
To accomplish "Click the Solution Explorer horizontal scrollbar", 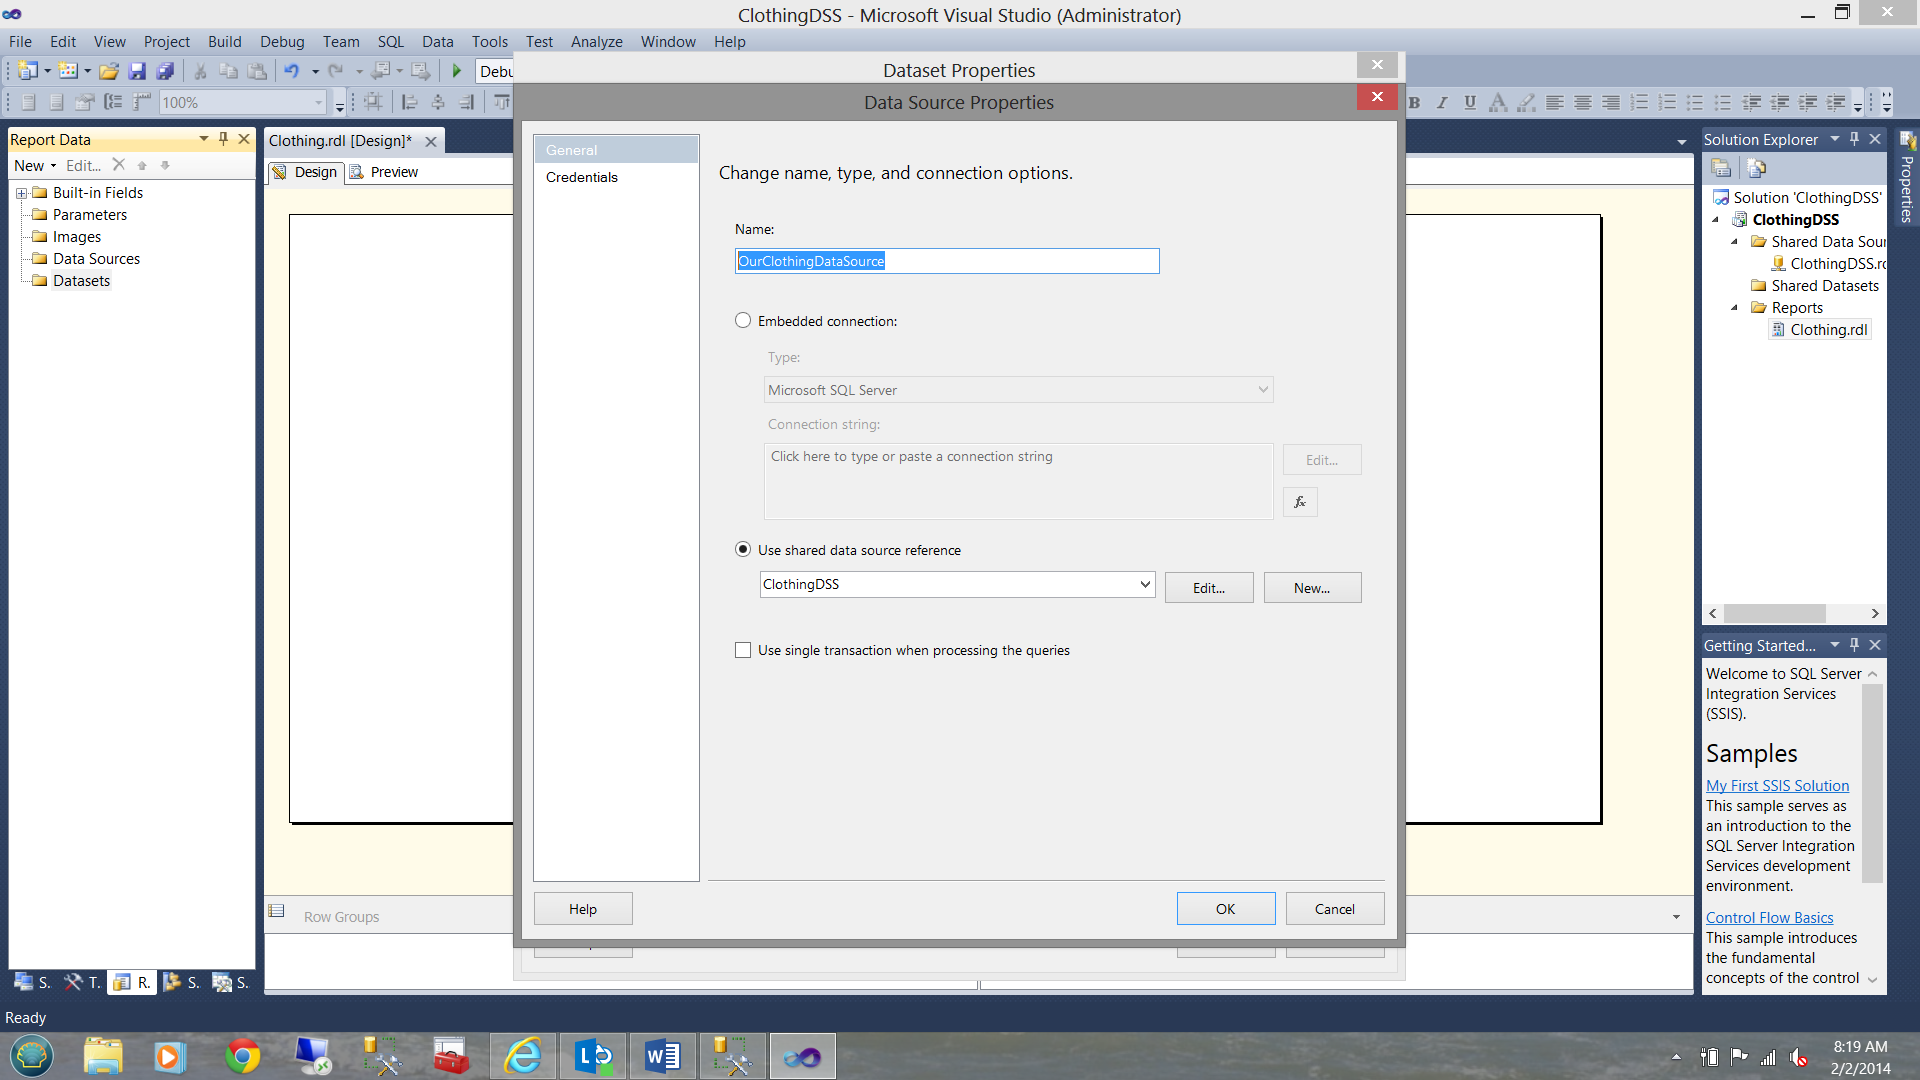I will pos(1774,613).
